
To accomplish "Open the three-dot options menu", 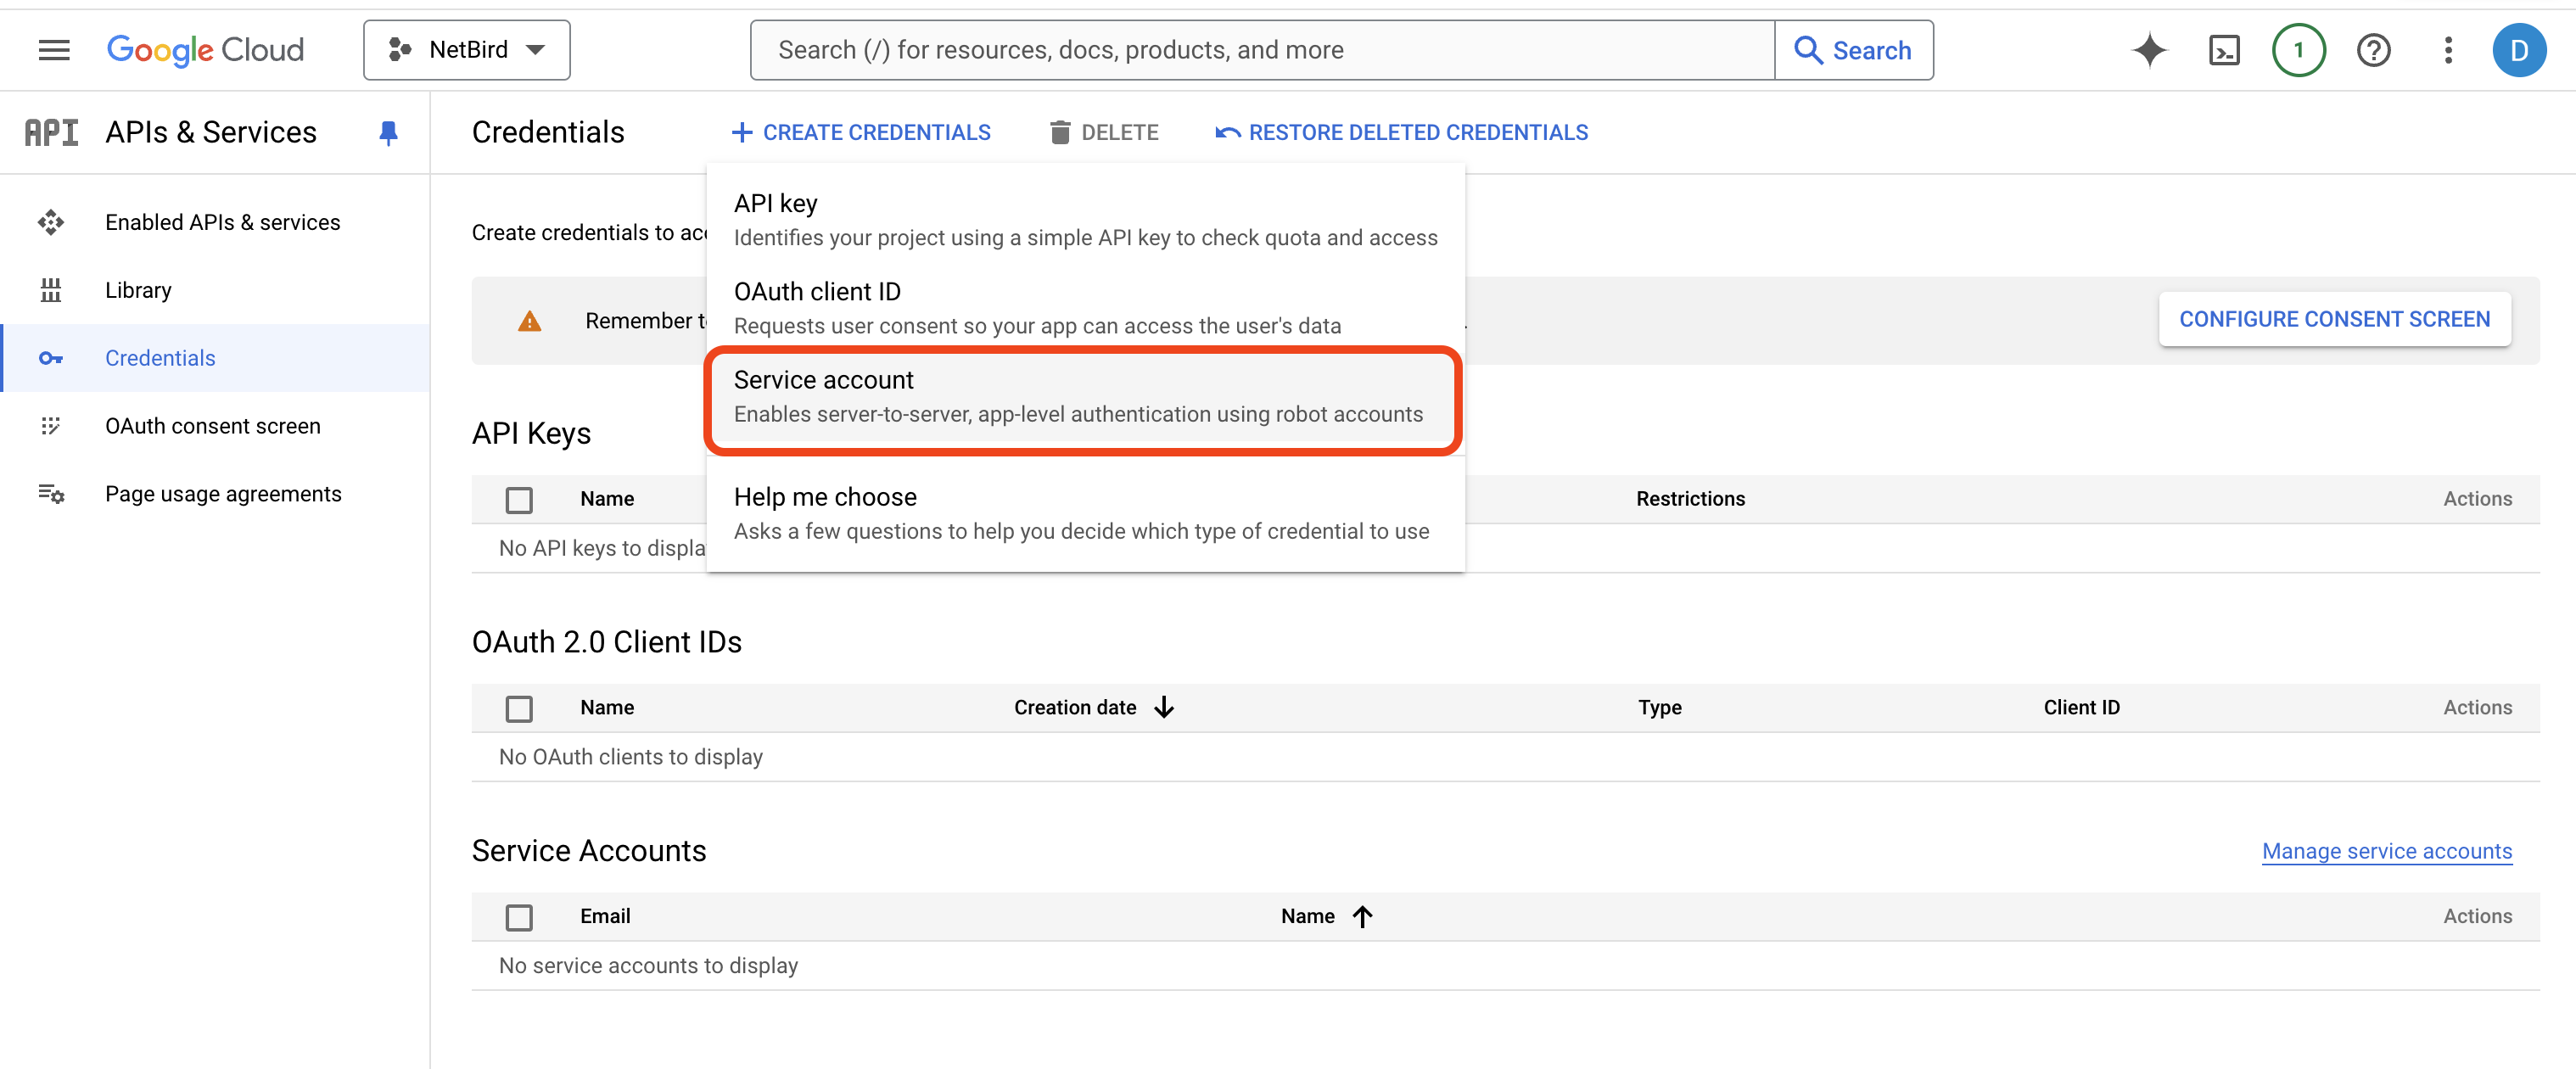I will point(2447,49).
